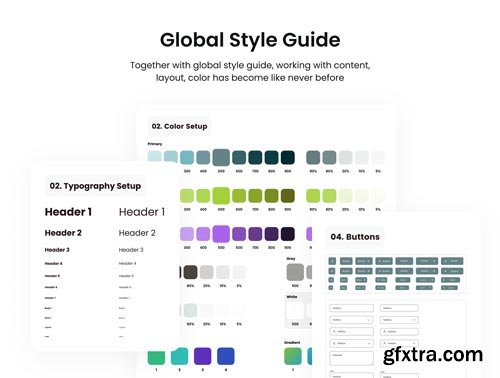Click the Primary 20% tint swatch
Image resolution: width=500 pixels, height=378 pixels.
(346, 157)
